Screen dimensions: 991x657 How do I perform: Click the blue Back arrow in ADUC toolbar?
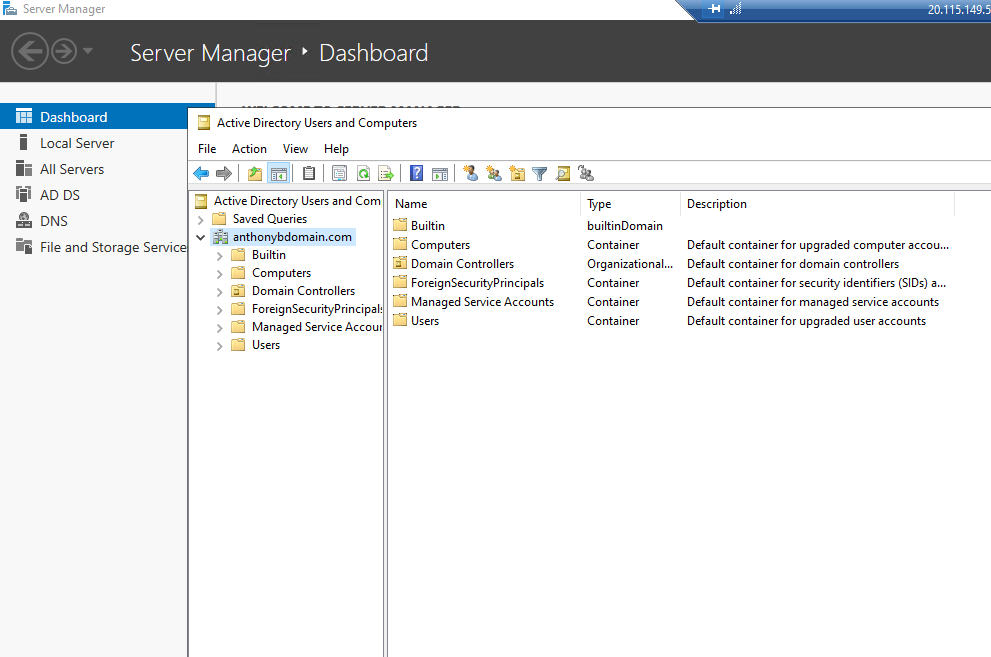201,174
